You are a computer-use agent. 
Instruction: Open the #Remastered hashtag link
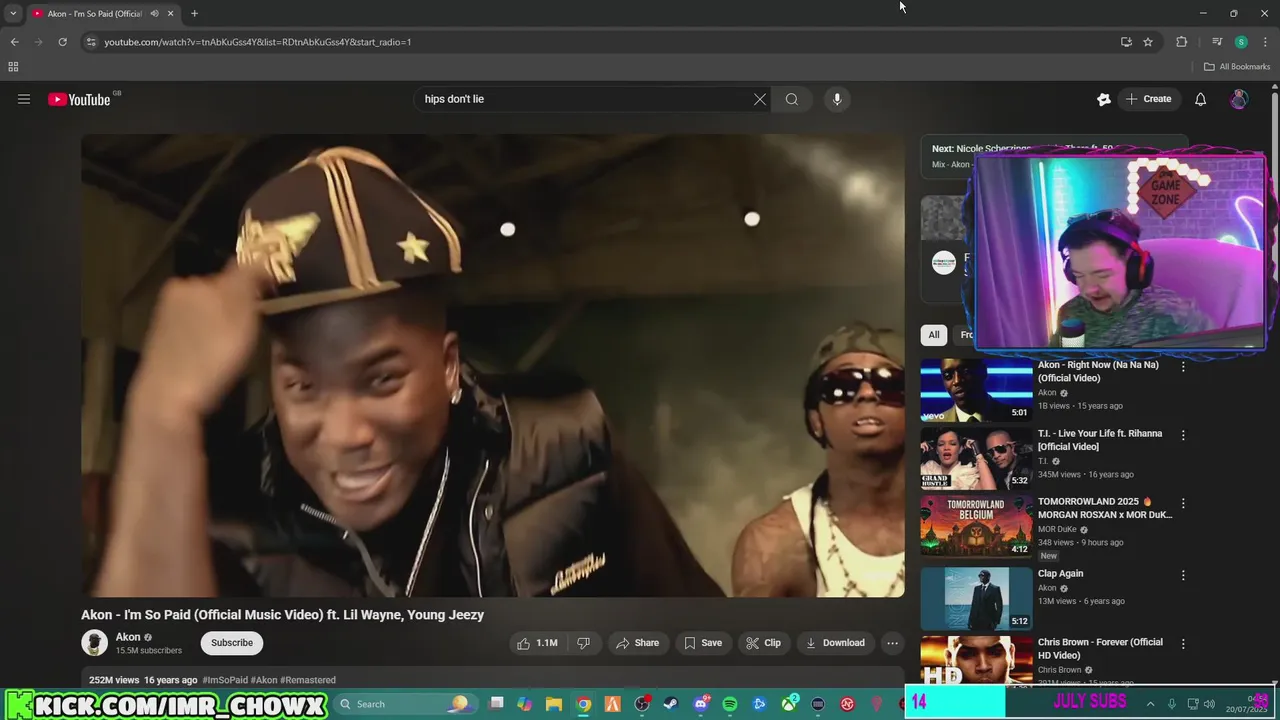tap(308, 680)
